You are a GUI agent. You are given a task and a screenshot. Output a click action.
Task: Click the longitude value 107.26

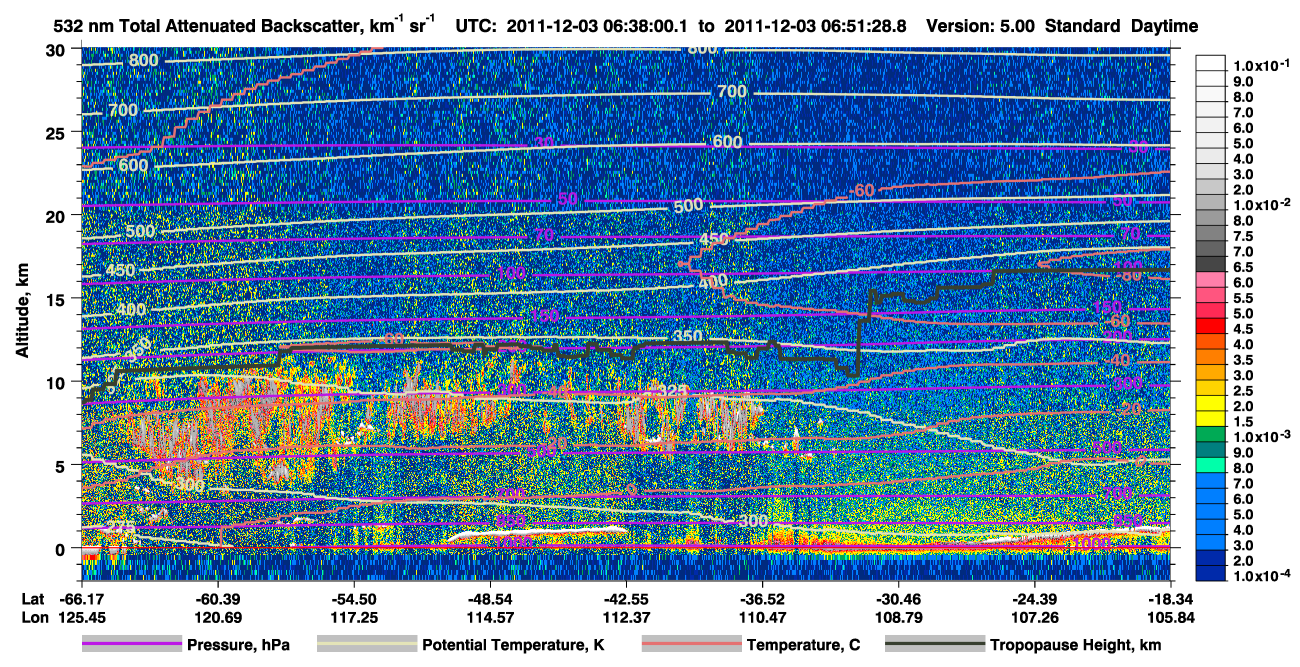click(1034, 616)
